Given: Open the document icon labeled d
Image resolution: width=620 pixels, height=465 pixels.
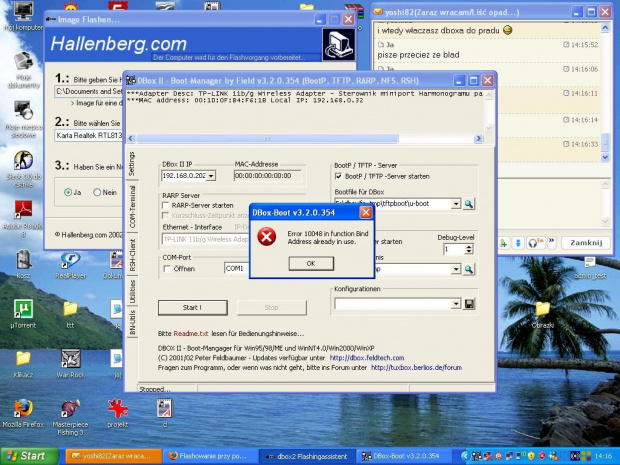Looking at the screenshot, I should (x=164, y=413).
